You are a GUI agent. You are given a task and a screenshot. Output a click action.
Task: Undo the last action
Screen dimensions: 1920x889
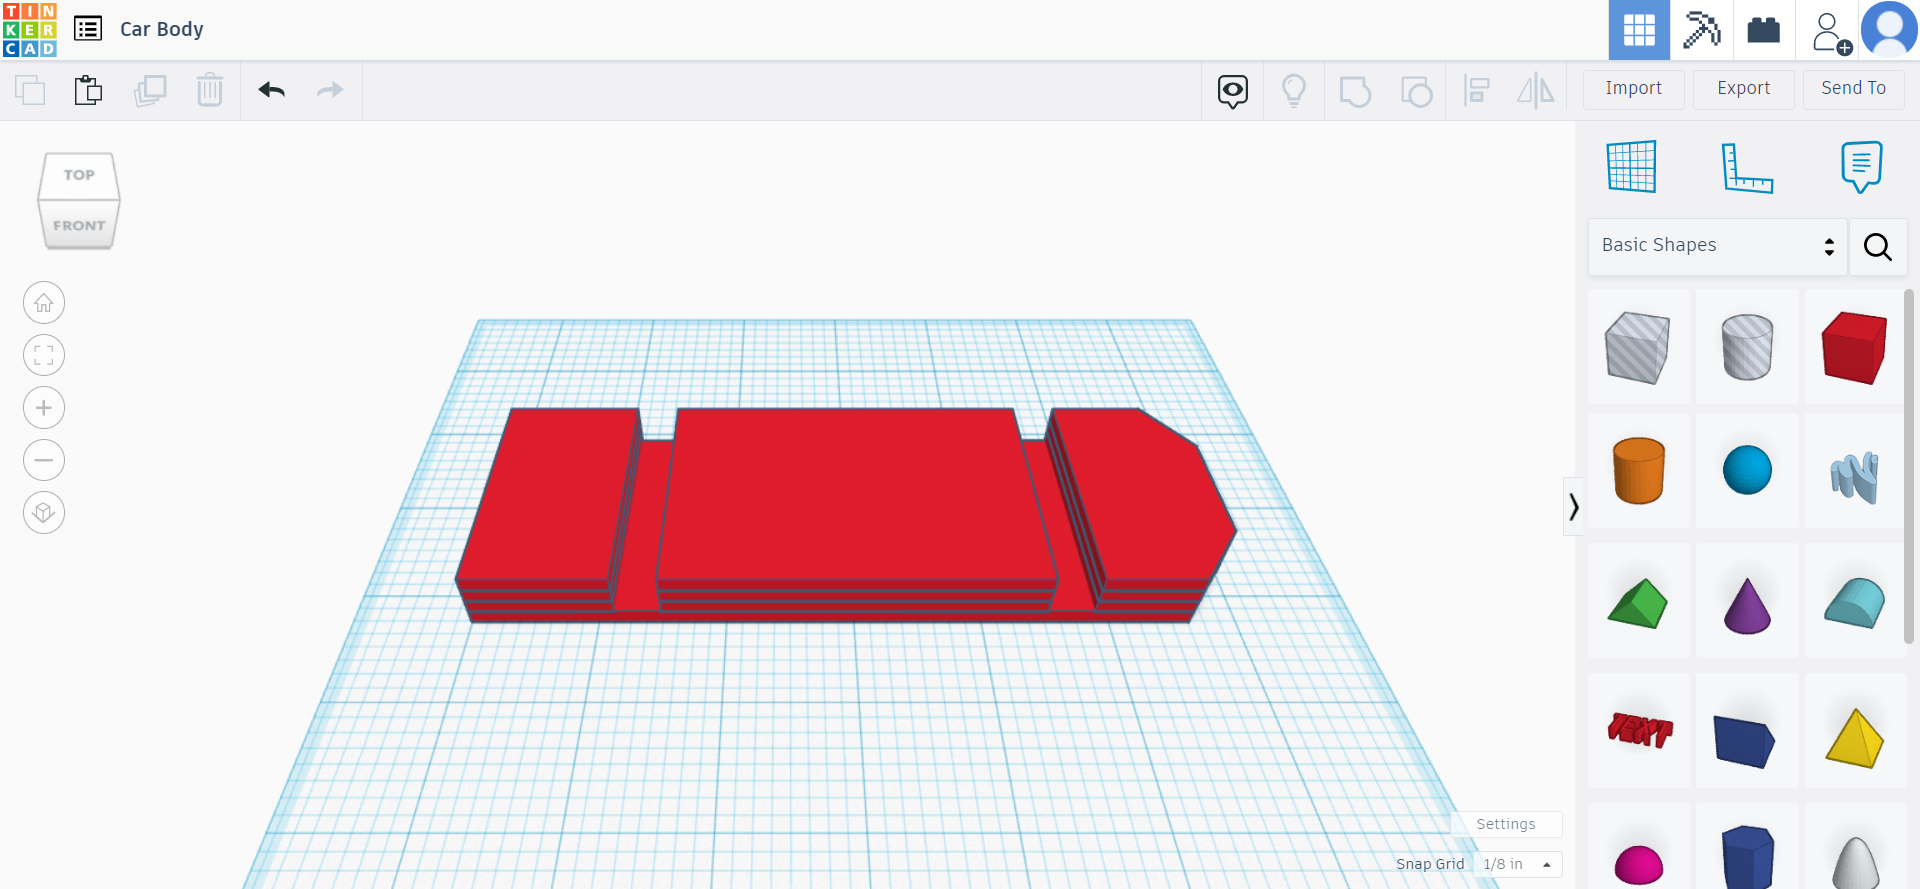pyautogui.click(x=272, y=90)
